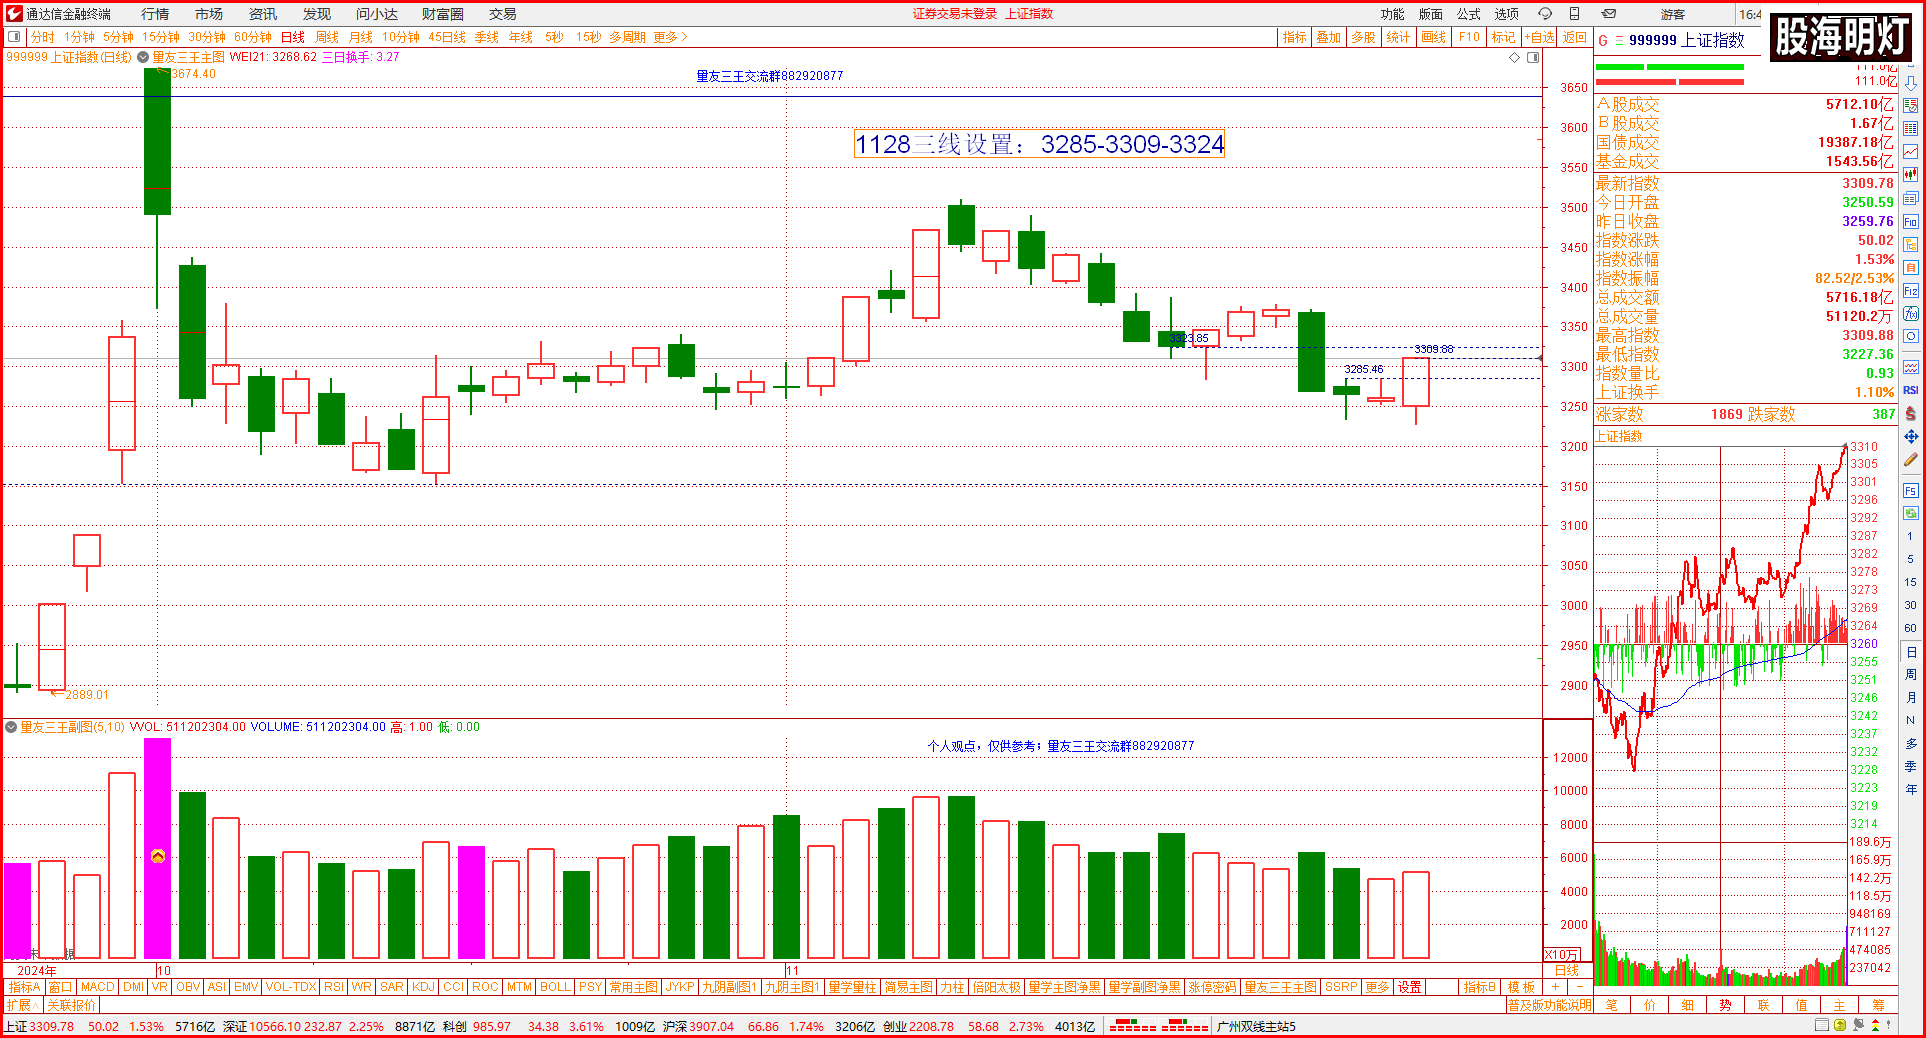The height and width of the screenshot is (1038, 1926).
Task: Click the − zoom-out chart button
Action: click(1580, 987)
